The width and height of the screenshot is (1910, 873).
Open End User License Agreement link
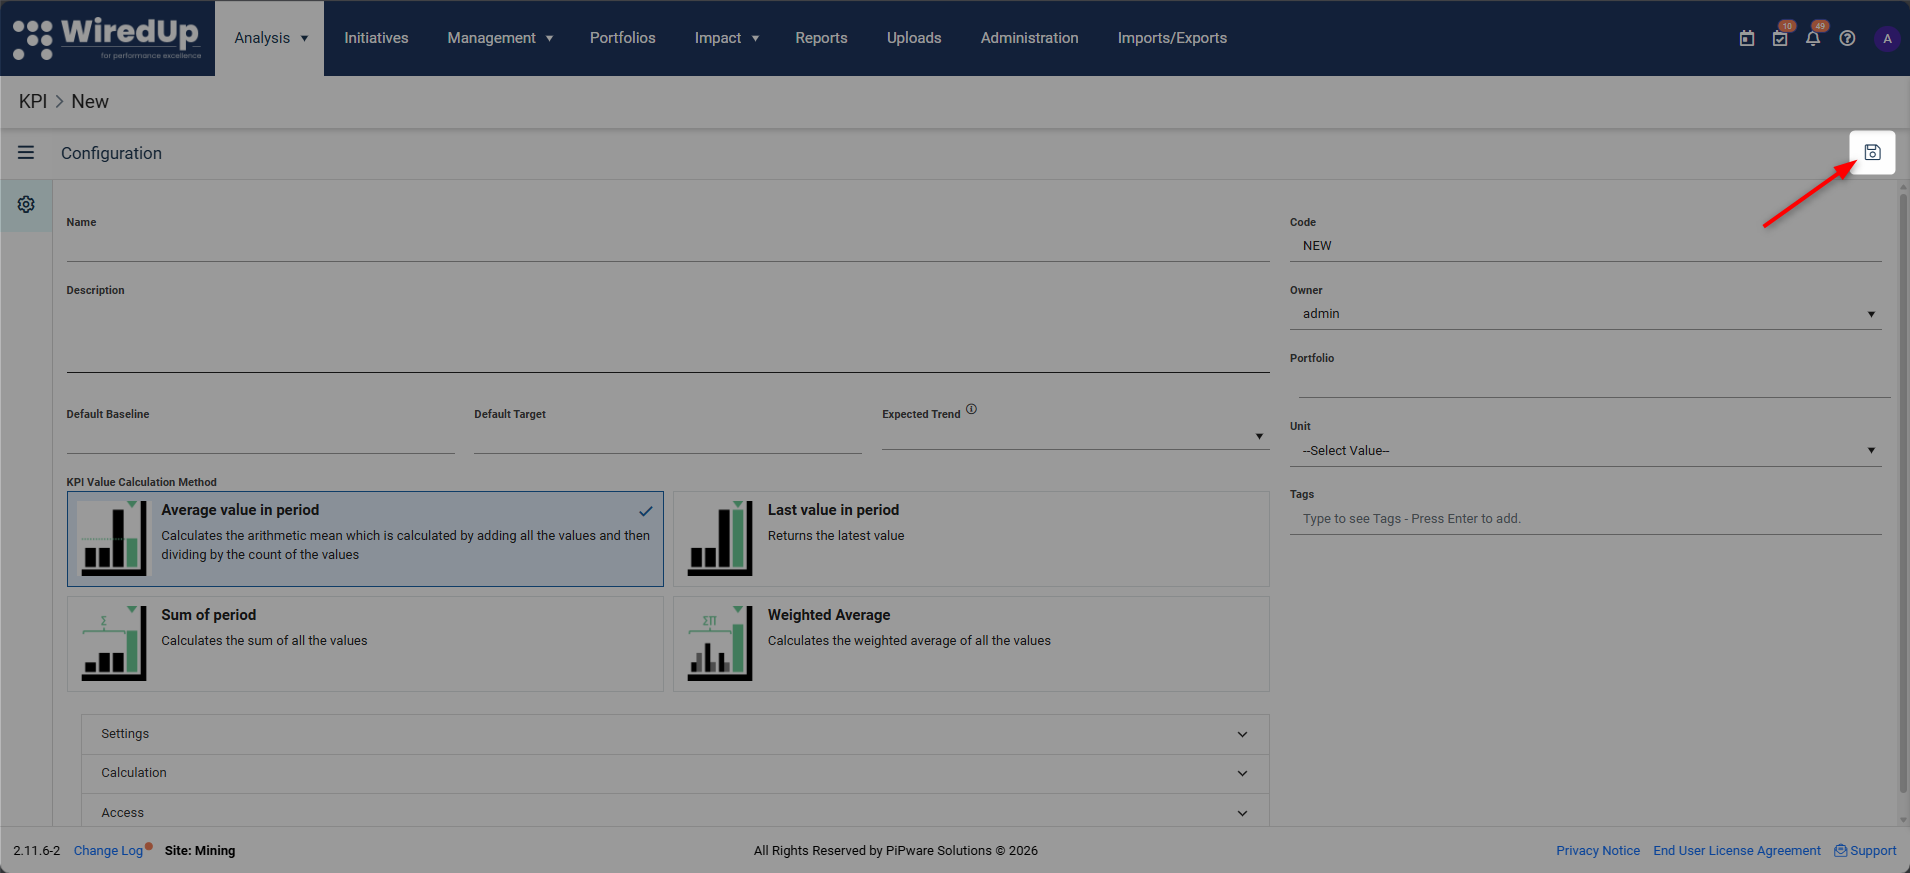click(1737, 851)
